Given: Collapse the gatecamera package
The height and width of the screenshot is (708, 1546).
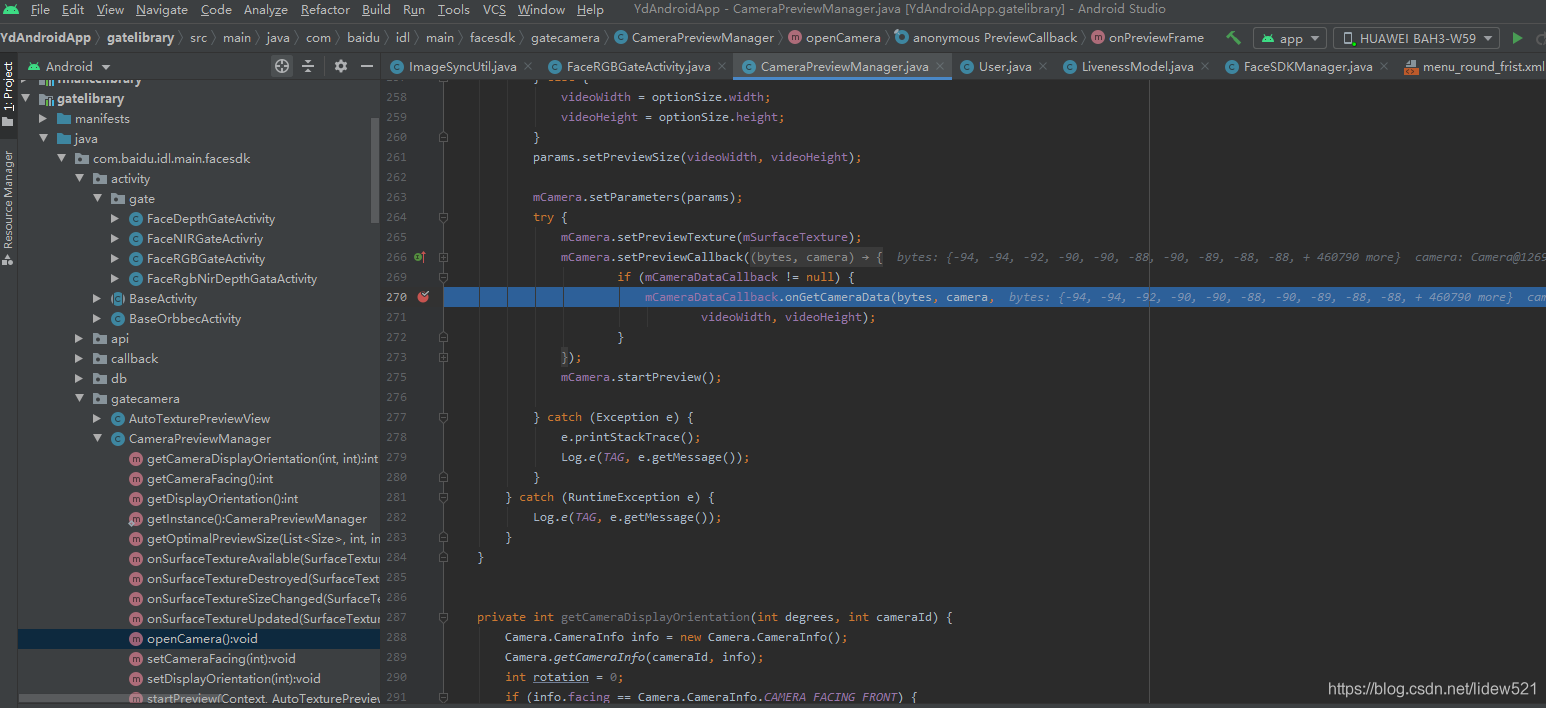Looking at the screenshot, I should 79,399.
